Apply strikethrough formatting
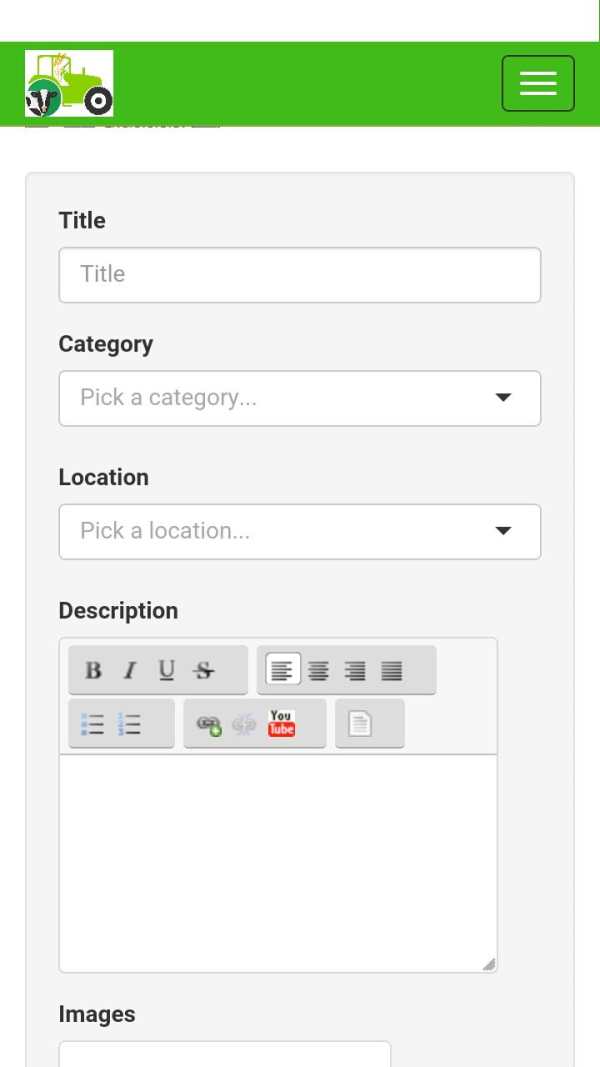 [x=203, y=670]
